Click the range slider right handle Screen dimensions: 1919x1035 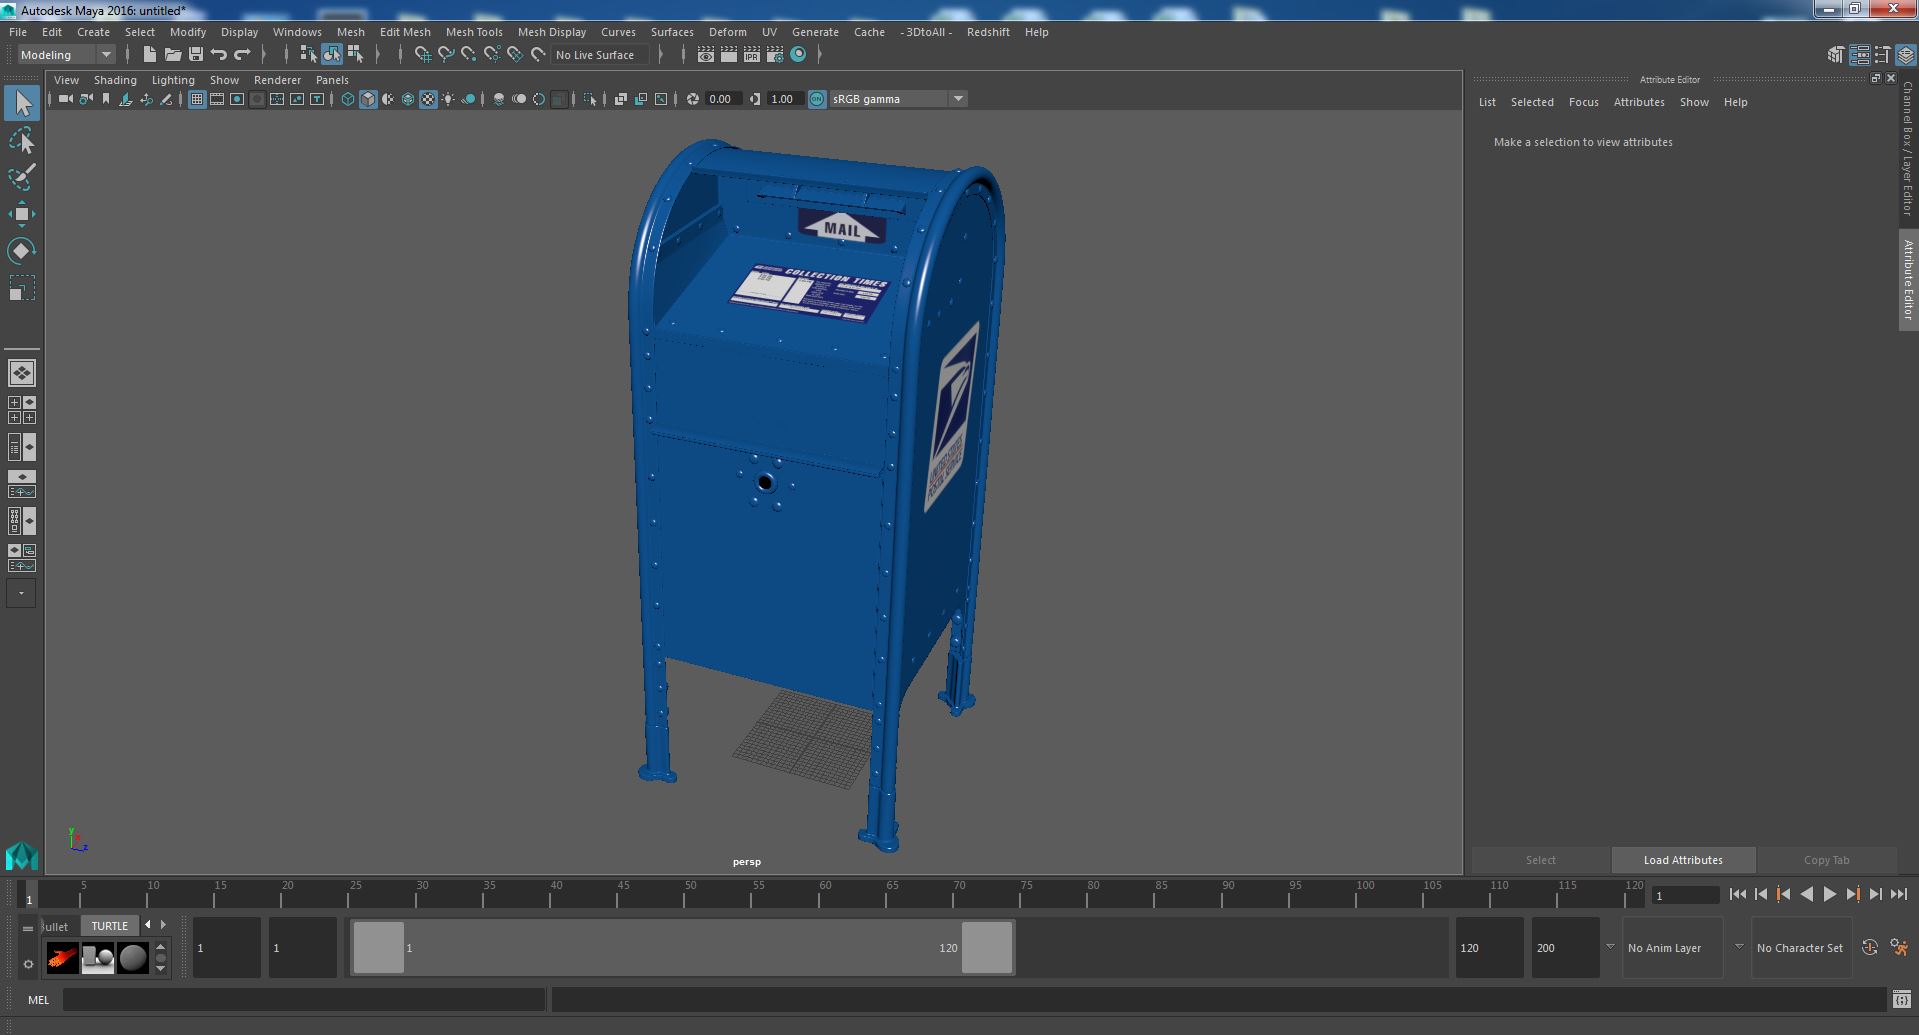point(987,948)
